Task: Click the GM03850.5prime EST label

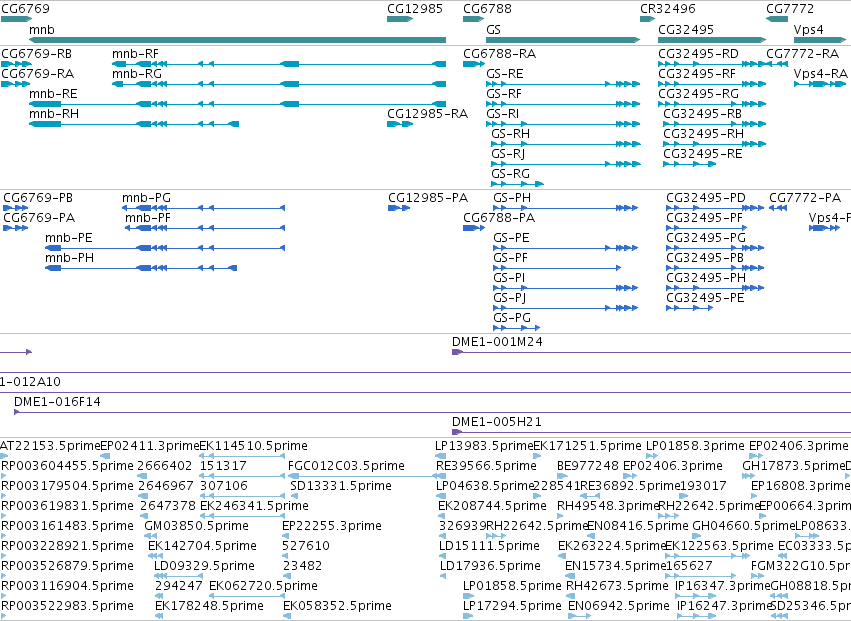Action: (196, 525)
